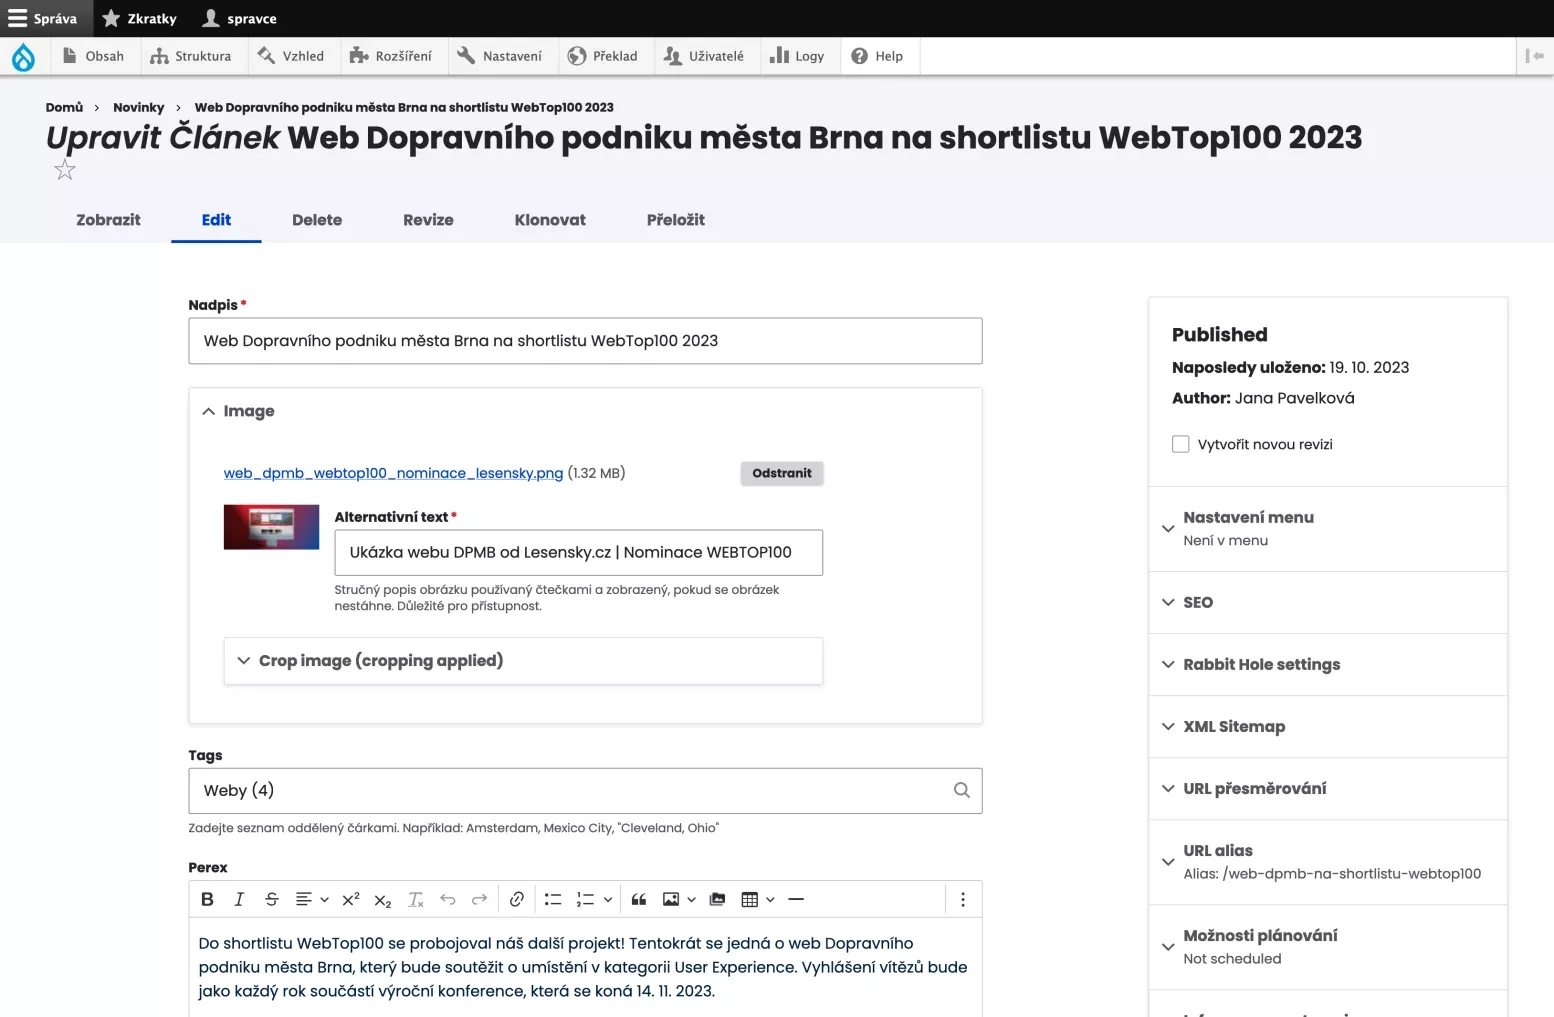Open the Help admin menu
This screenshot has width=1554, height=1017.
tap(877, 56)
